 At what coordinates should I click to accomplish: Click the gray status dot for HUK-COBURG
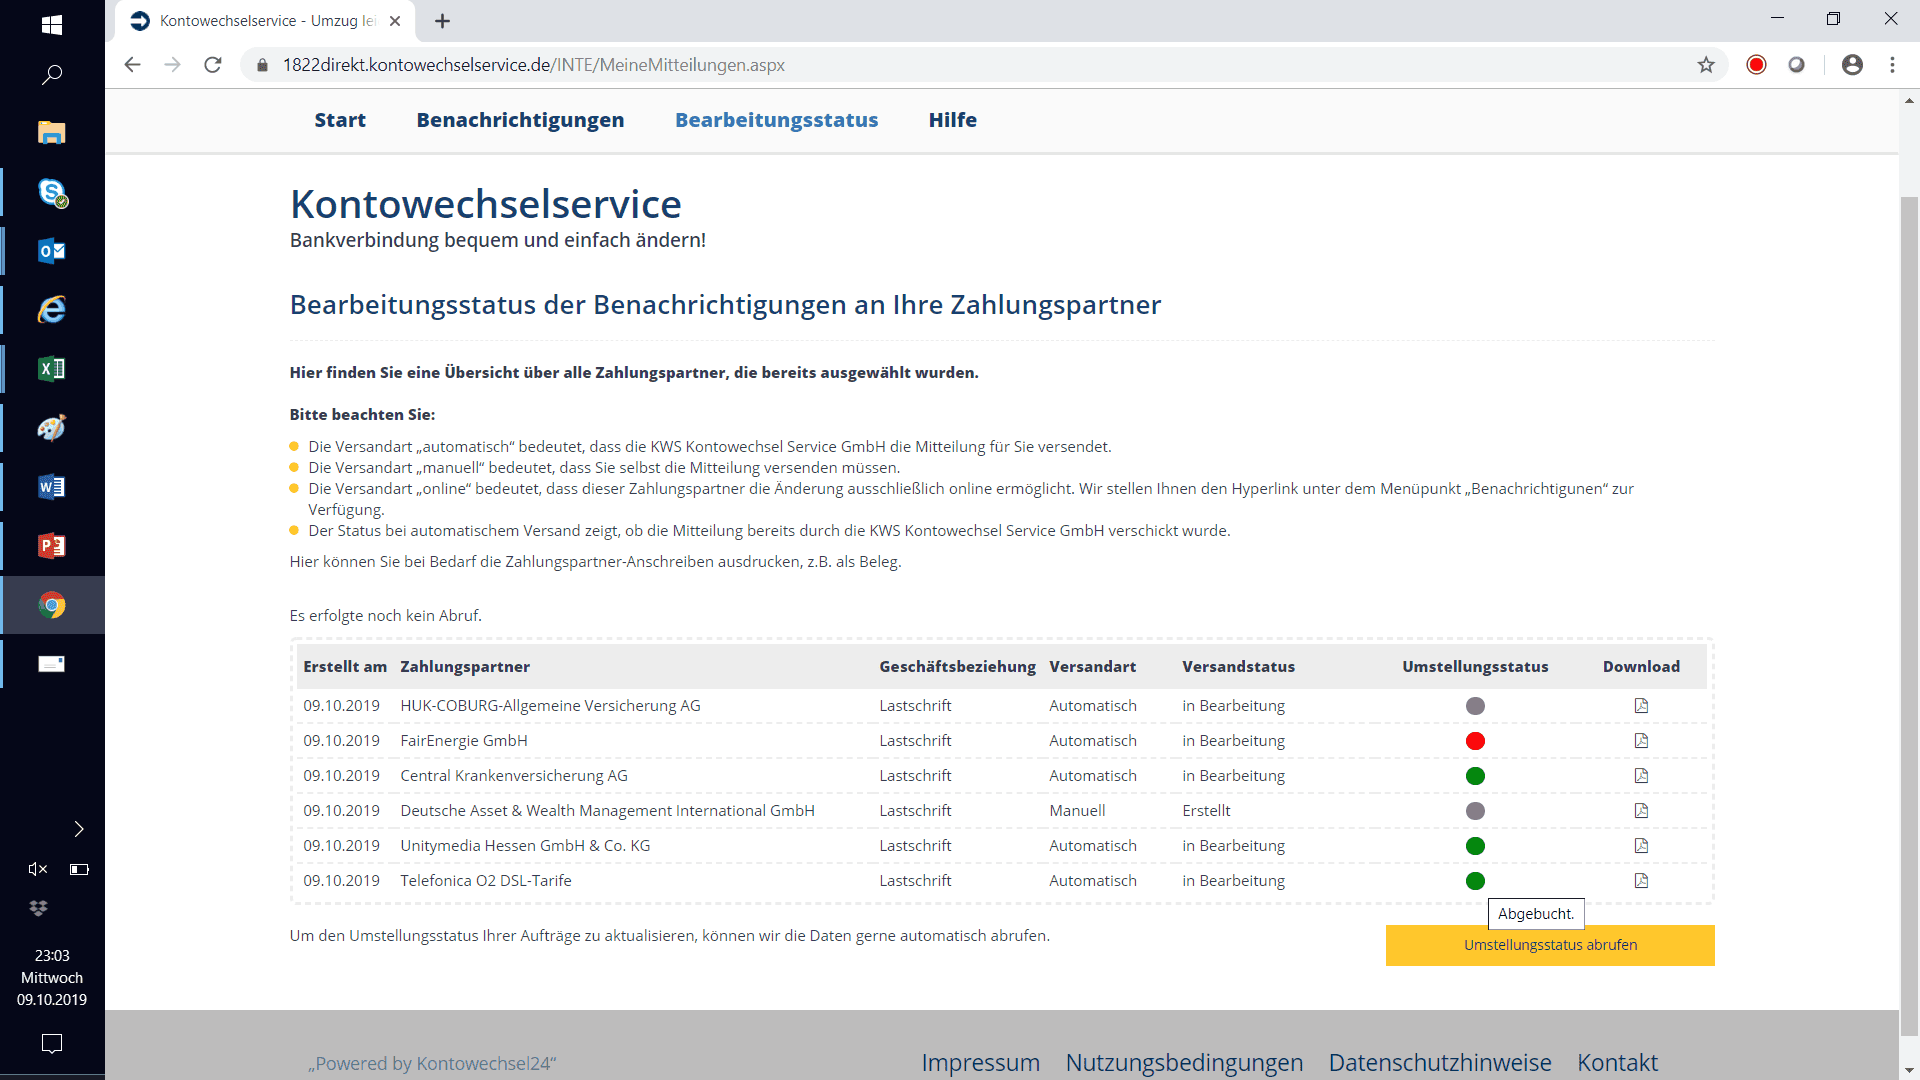(1475, 706)
